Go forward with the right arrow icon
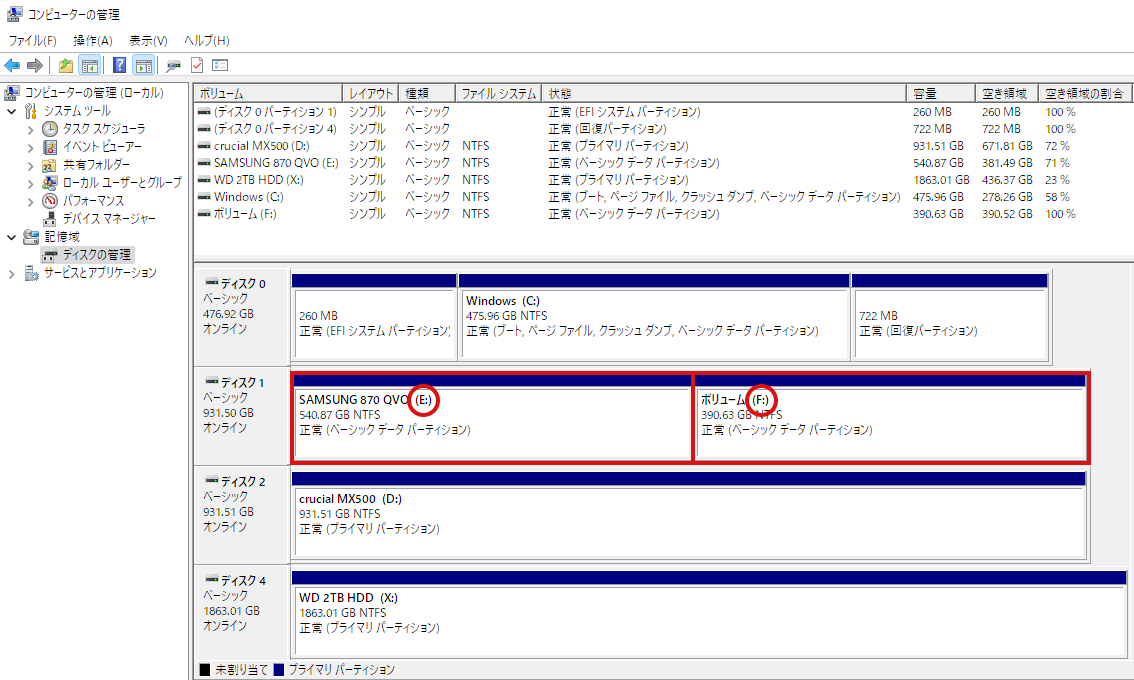This screenshot has height=680, width=1134. tap(34, 66)
